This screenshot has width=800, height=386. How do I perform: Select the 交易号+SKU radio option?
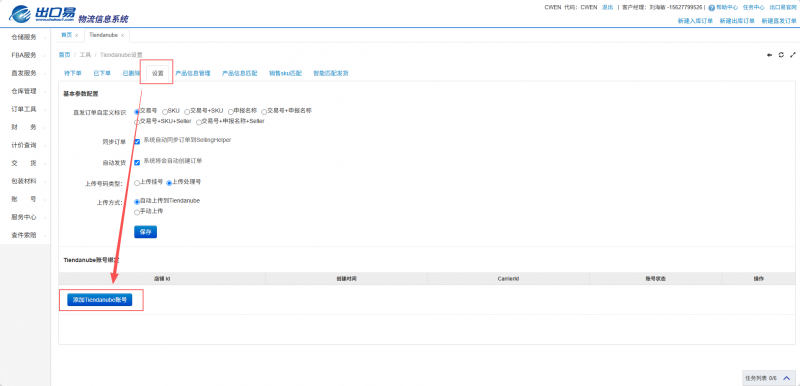coord(187,112)
